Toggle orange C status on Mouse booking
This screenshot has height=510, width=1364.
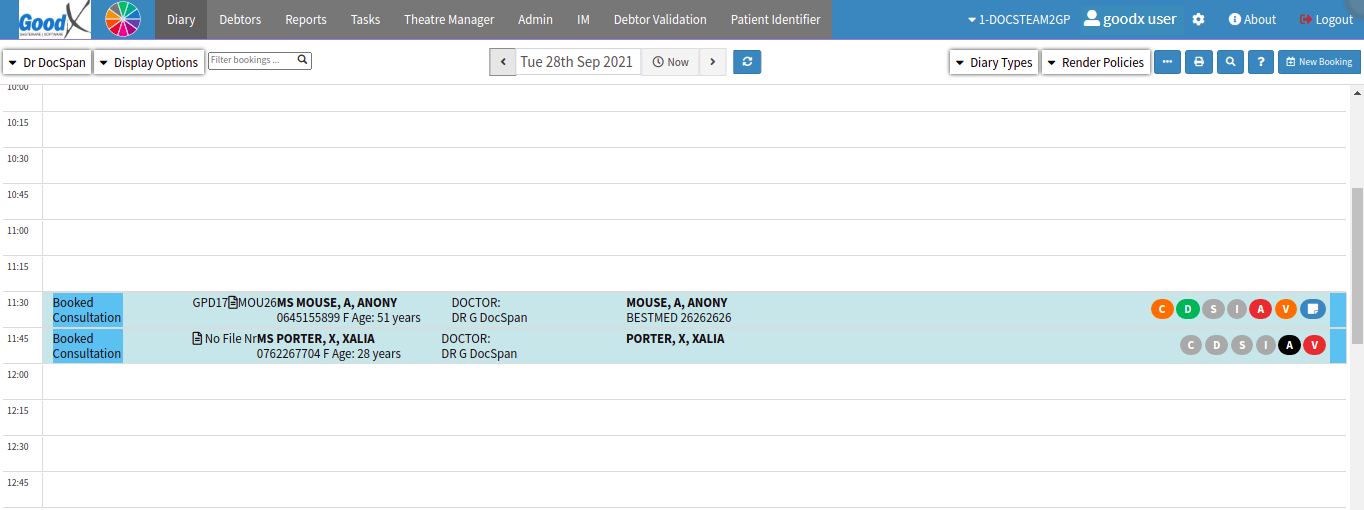(1162, 309)
